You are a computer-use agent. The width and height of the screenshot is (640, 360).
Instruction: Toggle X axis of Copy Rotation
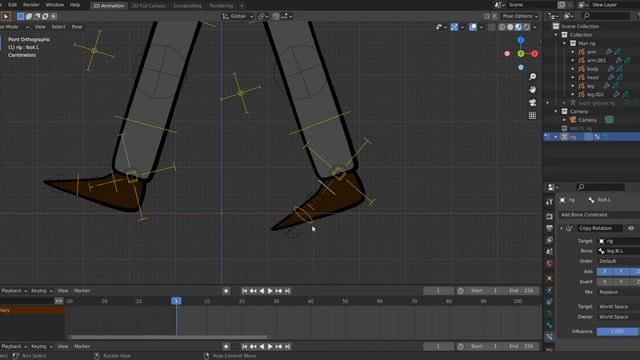pyautogui.click(x=605, y=271)
